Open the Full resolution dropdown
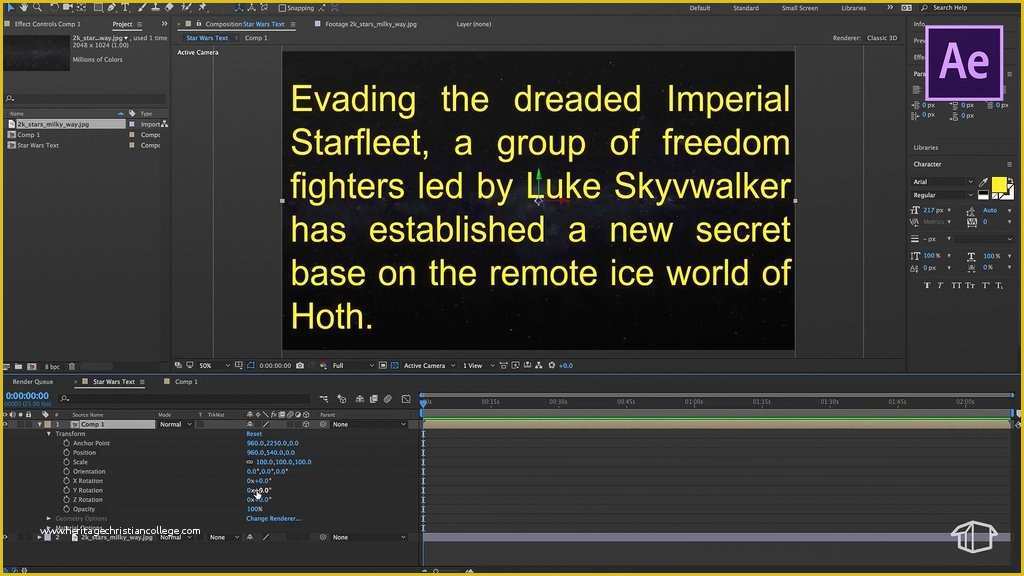The height and width of the screenshot is (576, 1024). point(353,366)
